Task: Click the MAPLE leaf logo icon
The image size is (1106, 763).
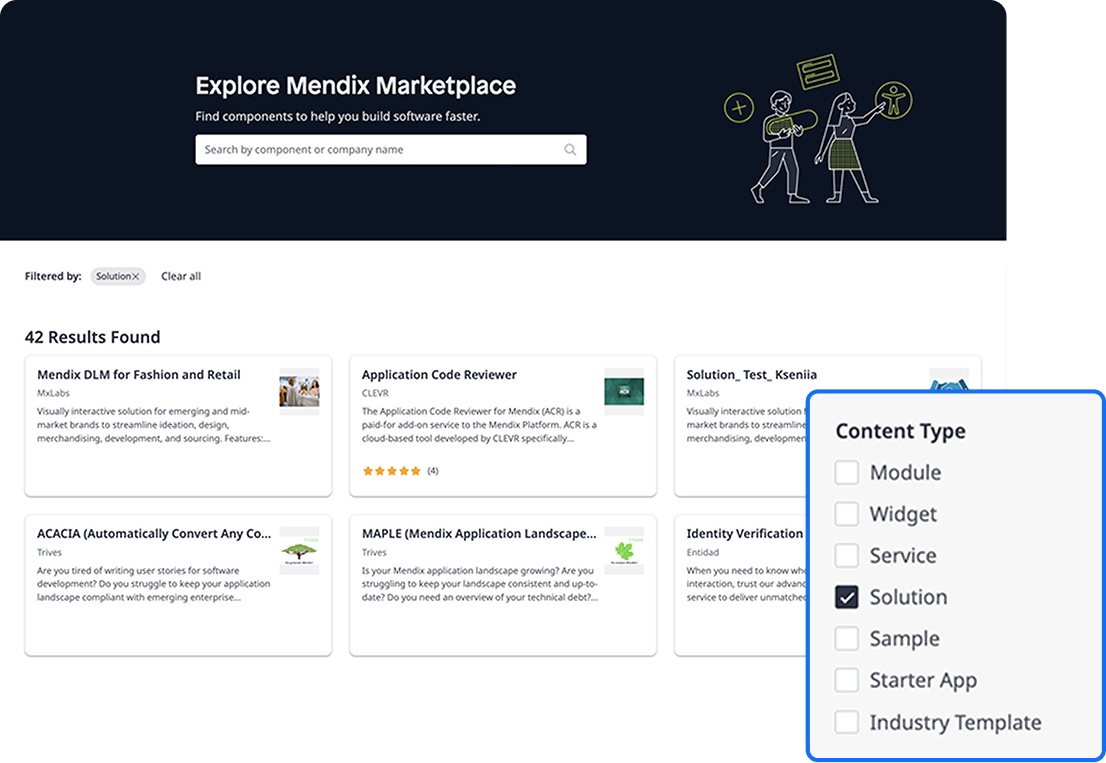Action: tap(624, 550)
